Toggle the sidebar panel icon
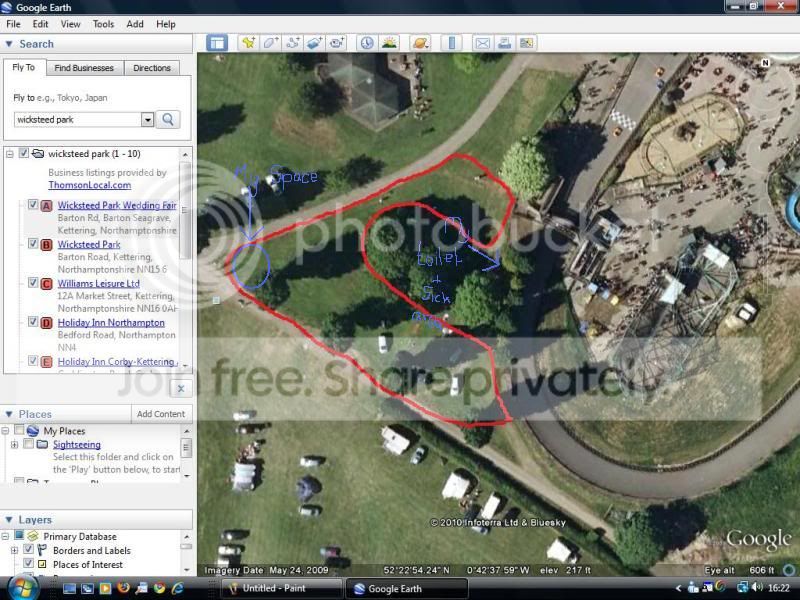This screenshot has width=800, height=600. point(217,43)
